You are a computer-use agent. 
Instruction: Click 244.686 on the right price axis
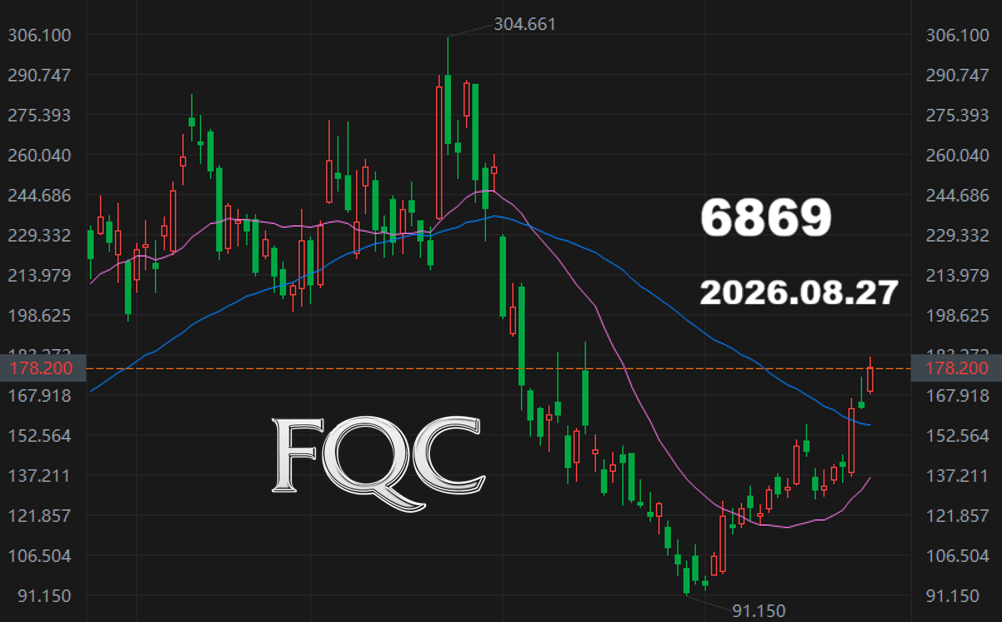point(957,196)
